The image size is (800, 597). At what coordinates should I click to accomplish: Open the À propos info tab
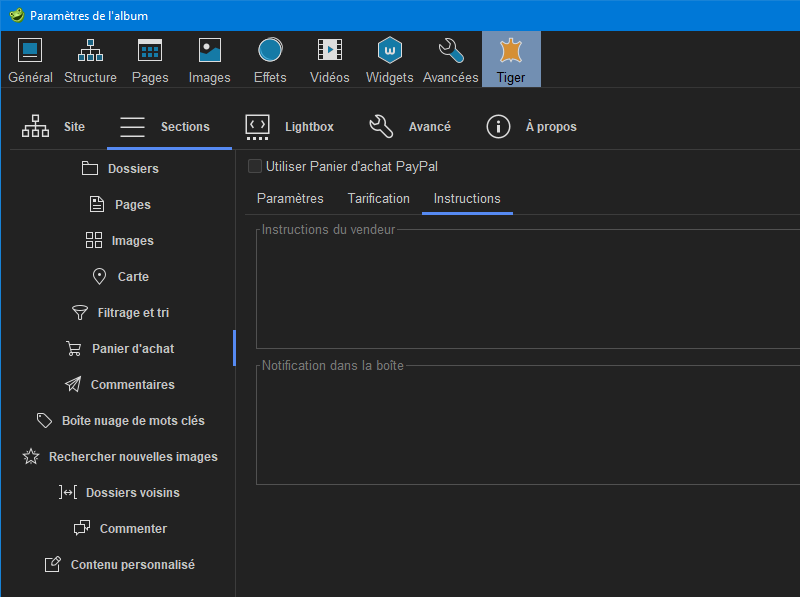(531, 127)
